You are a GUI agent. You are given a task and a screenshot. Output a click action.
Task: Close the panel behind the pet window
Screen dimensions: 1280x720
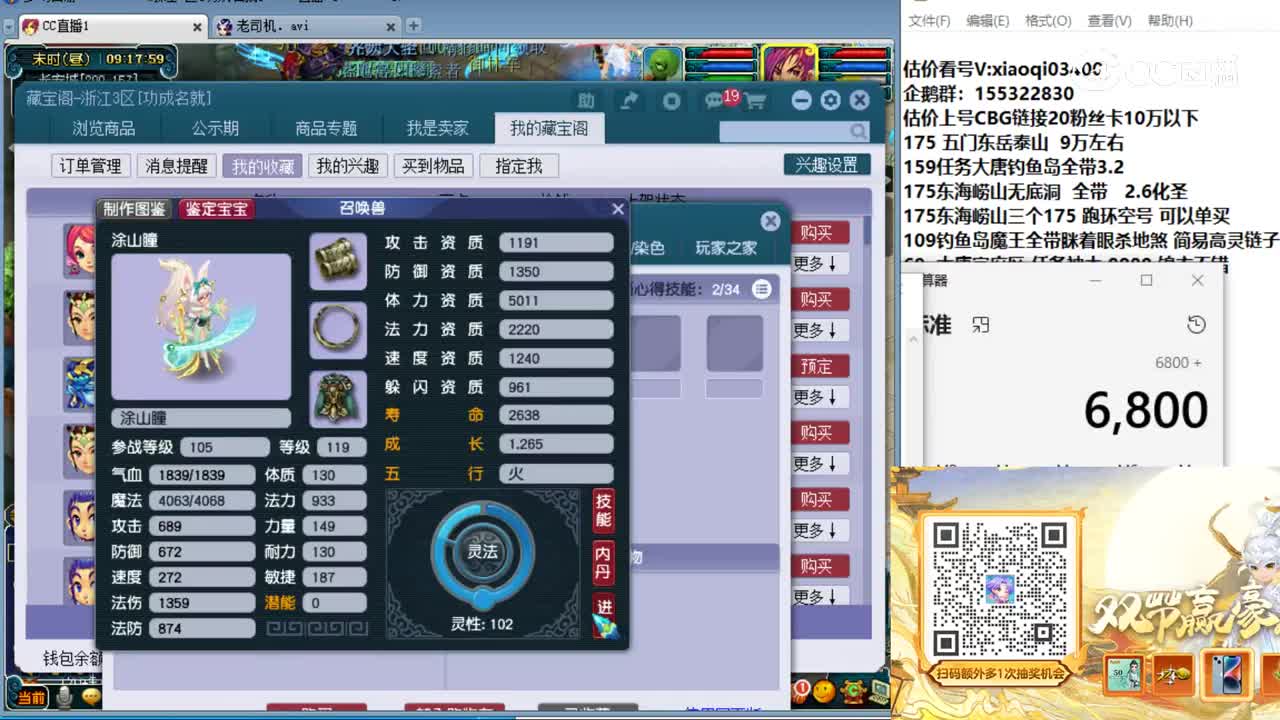[770, 221]
